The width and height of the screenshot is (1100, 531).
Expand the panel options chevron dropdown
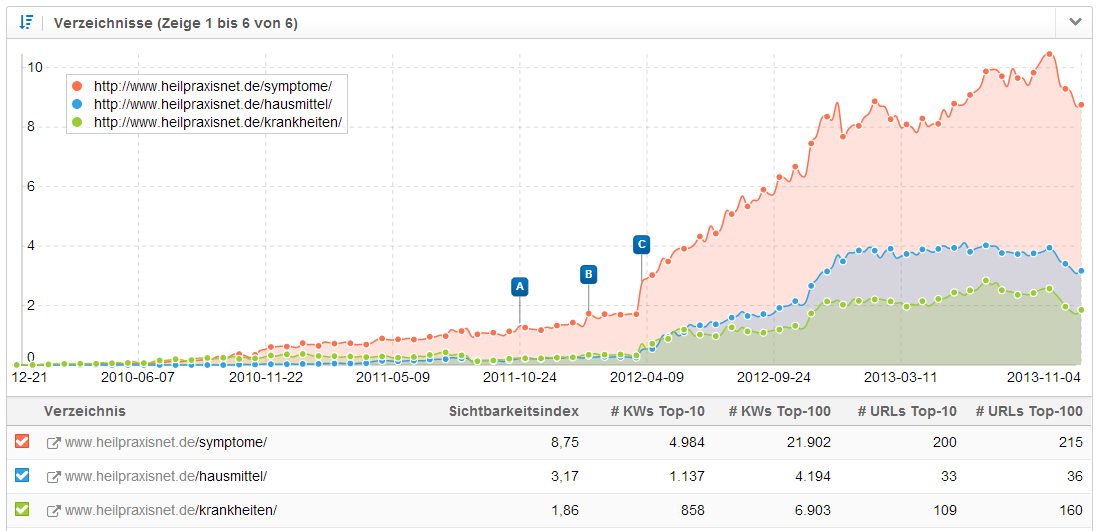coord(1075,22)
